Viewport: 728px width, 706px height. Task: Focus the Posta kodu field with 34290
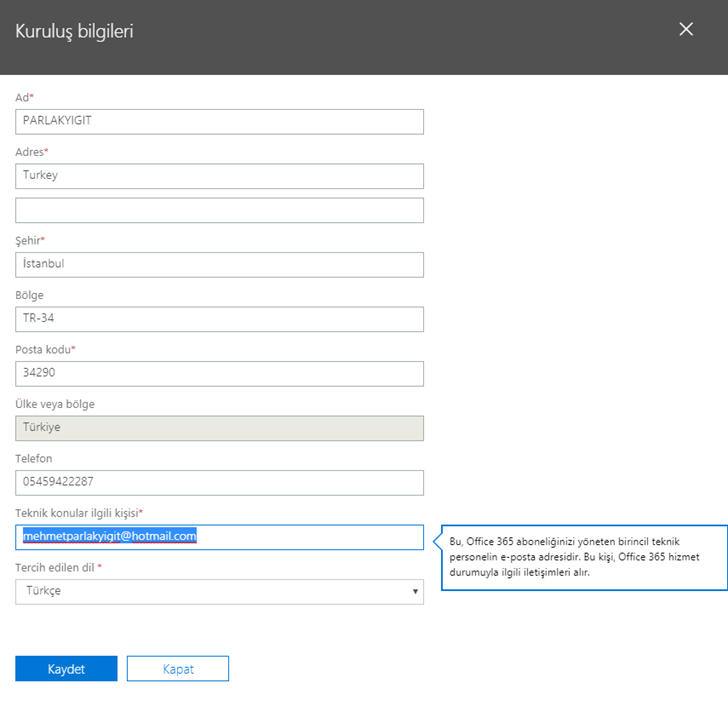tap(219, 374)
